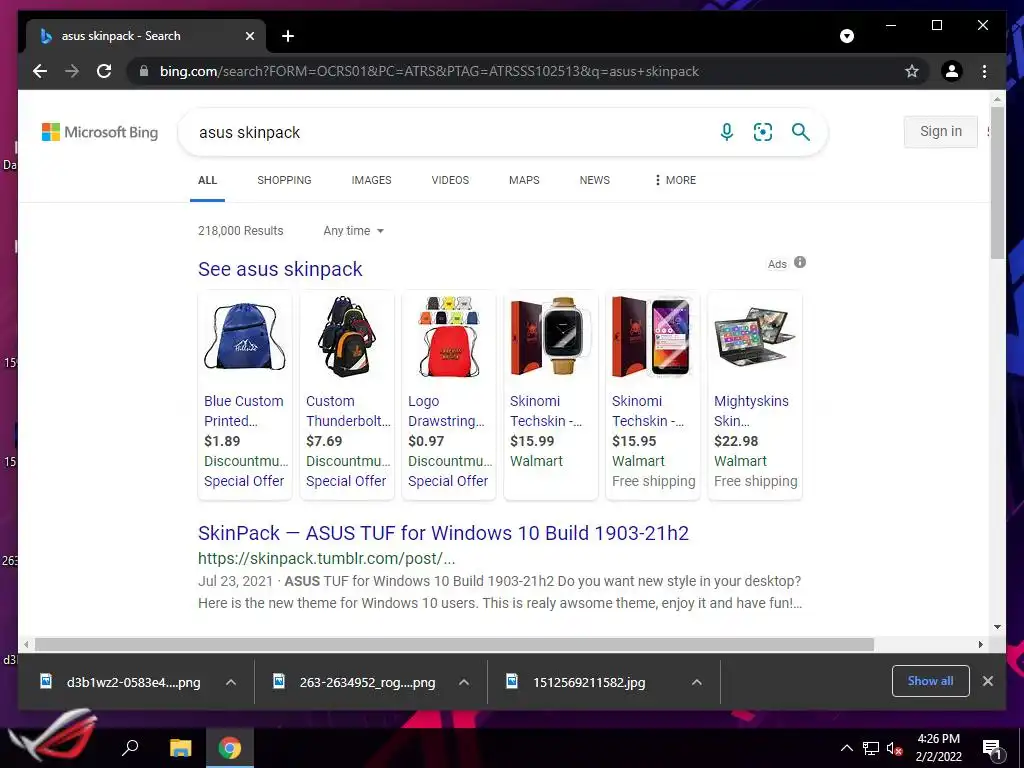Image resolution: width=1024 pixels, height=768 pixels.
Task: Click the page's vertical scrollbar thumb
Action: click(997, 183)
